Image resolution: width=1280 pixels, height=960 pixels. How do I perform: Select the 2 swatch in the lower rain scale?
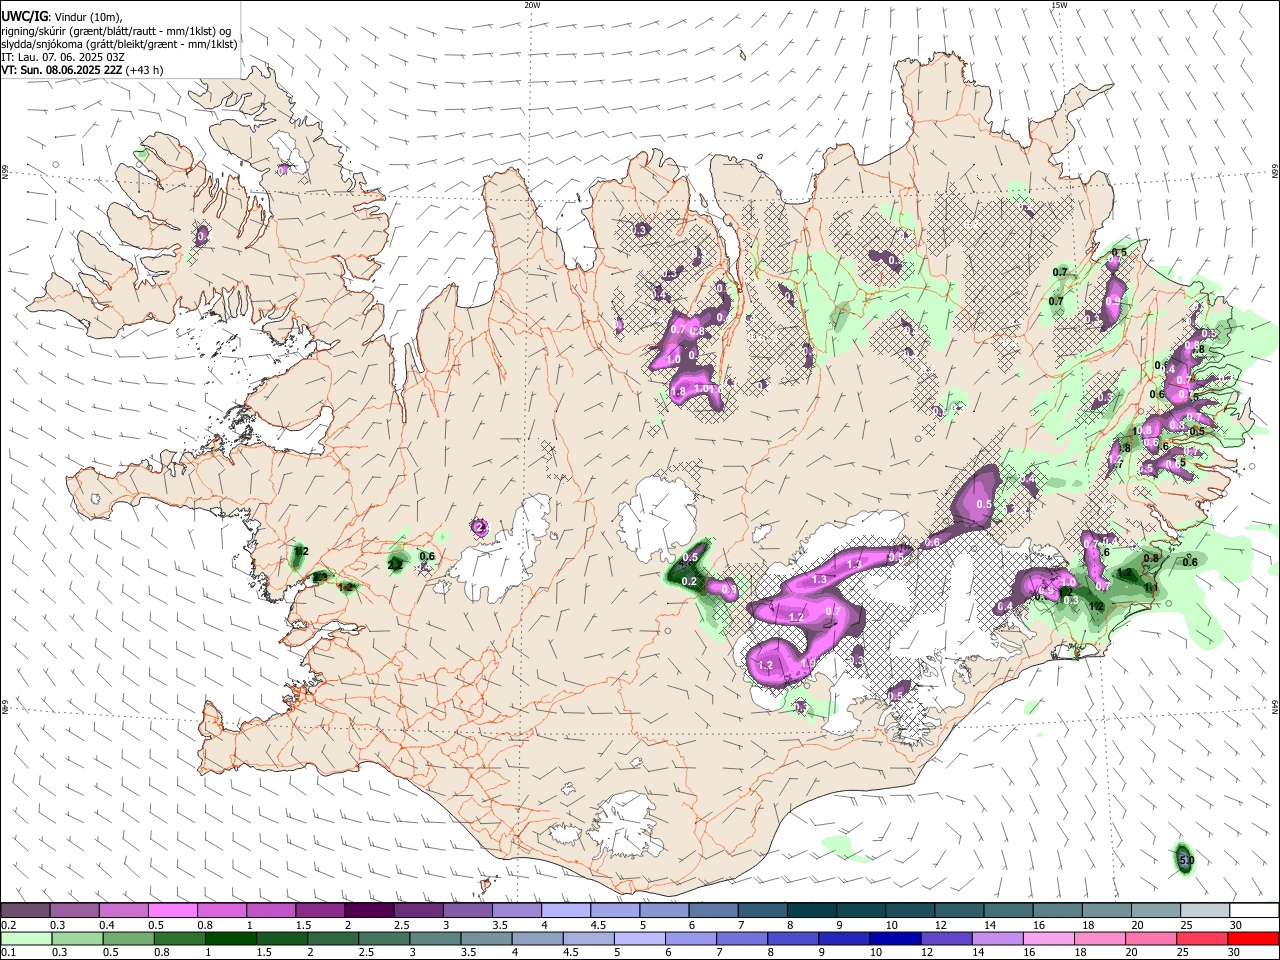331,938
